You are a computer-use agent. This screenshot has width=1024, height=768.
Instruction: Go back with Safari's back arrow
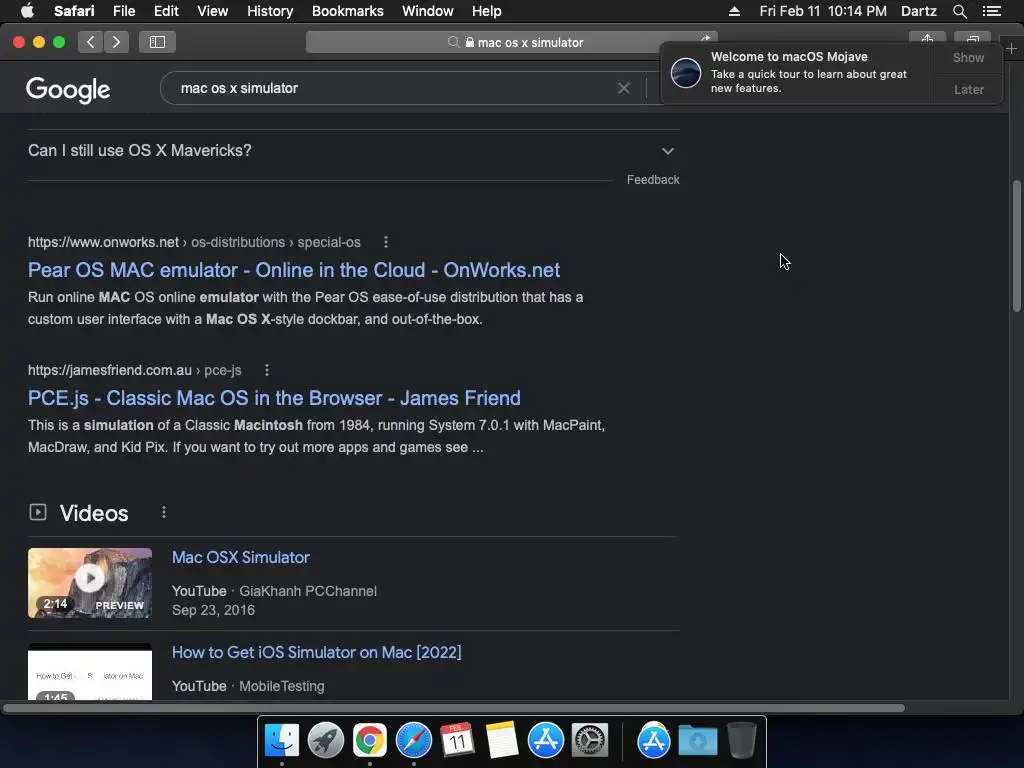tap(91, 42)
